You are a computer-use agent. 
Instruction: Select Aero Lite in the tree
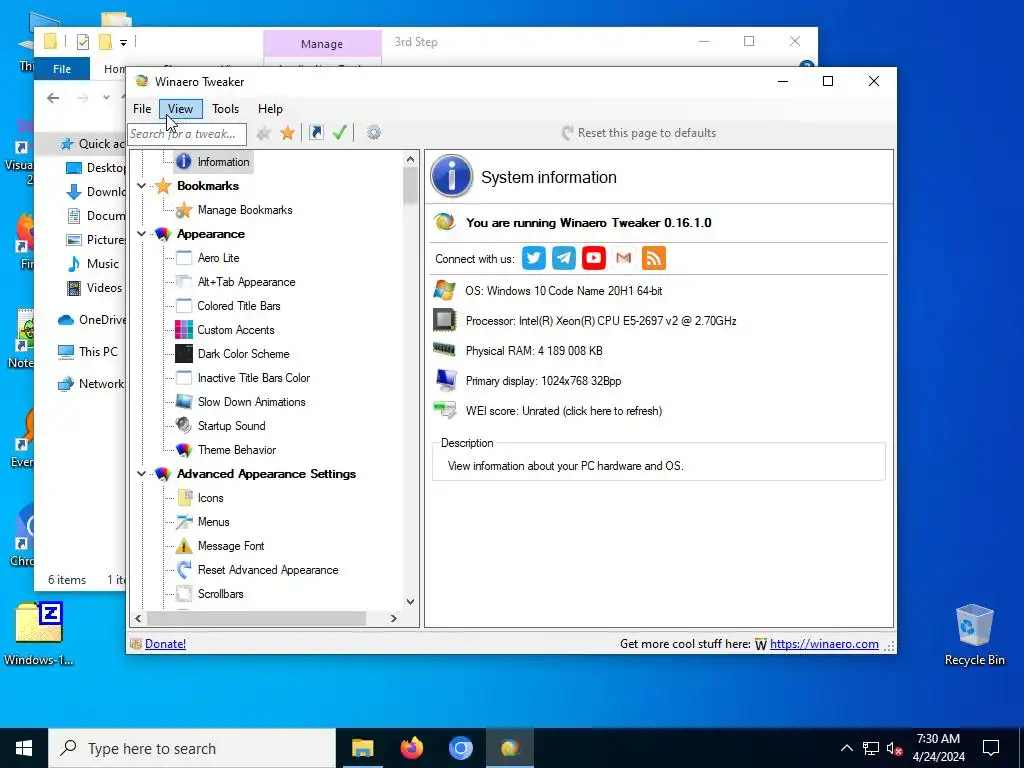[219, 258]
